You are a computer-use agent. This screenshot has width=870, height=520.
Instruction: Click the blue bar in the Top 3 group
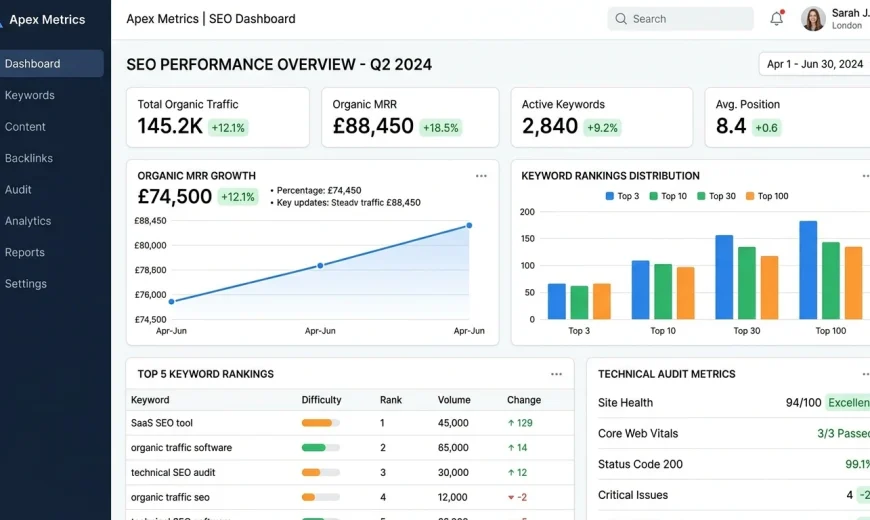point(557,301)
